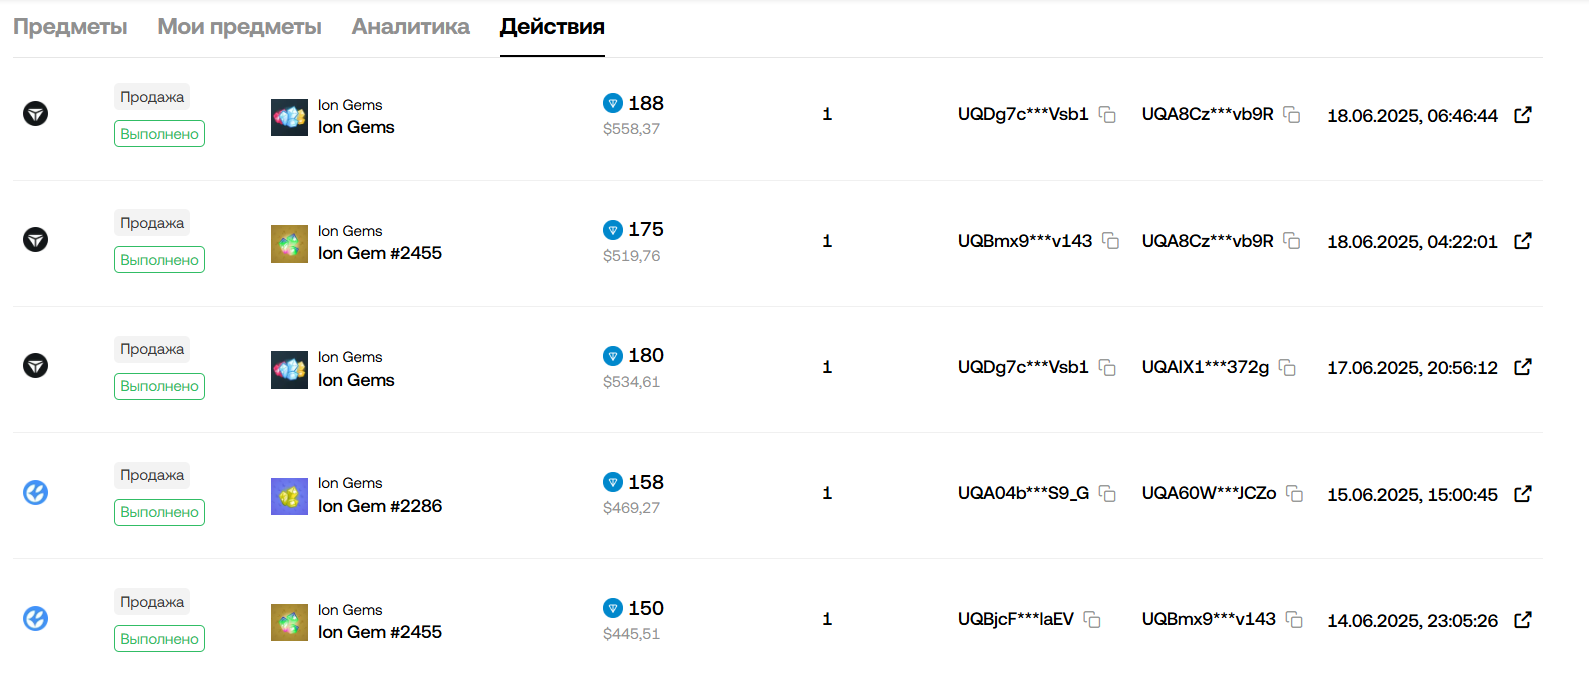The height and width of the screenshot is (675, 1589).
Task: Open external link for 18.06.2025, 06:46:44 transaction
Action: [1522, 115]
